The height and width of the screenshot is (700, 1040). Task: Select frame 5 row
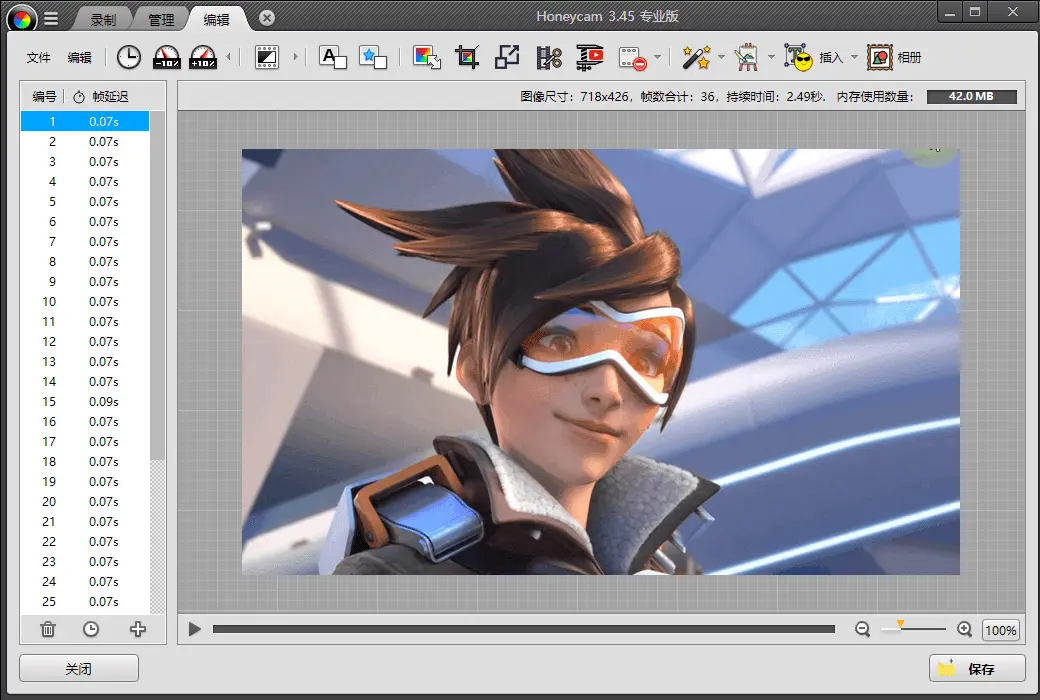click(85, 202)
